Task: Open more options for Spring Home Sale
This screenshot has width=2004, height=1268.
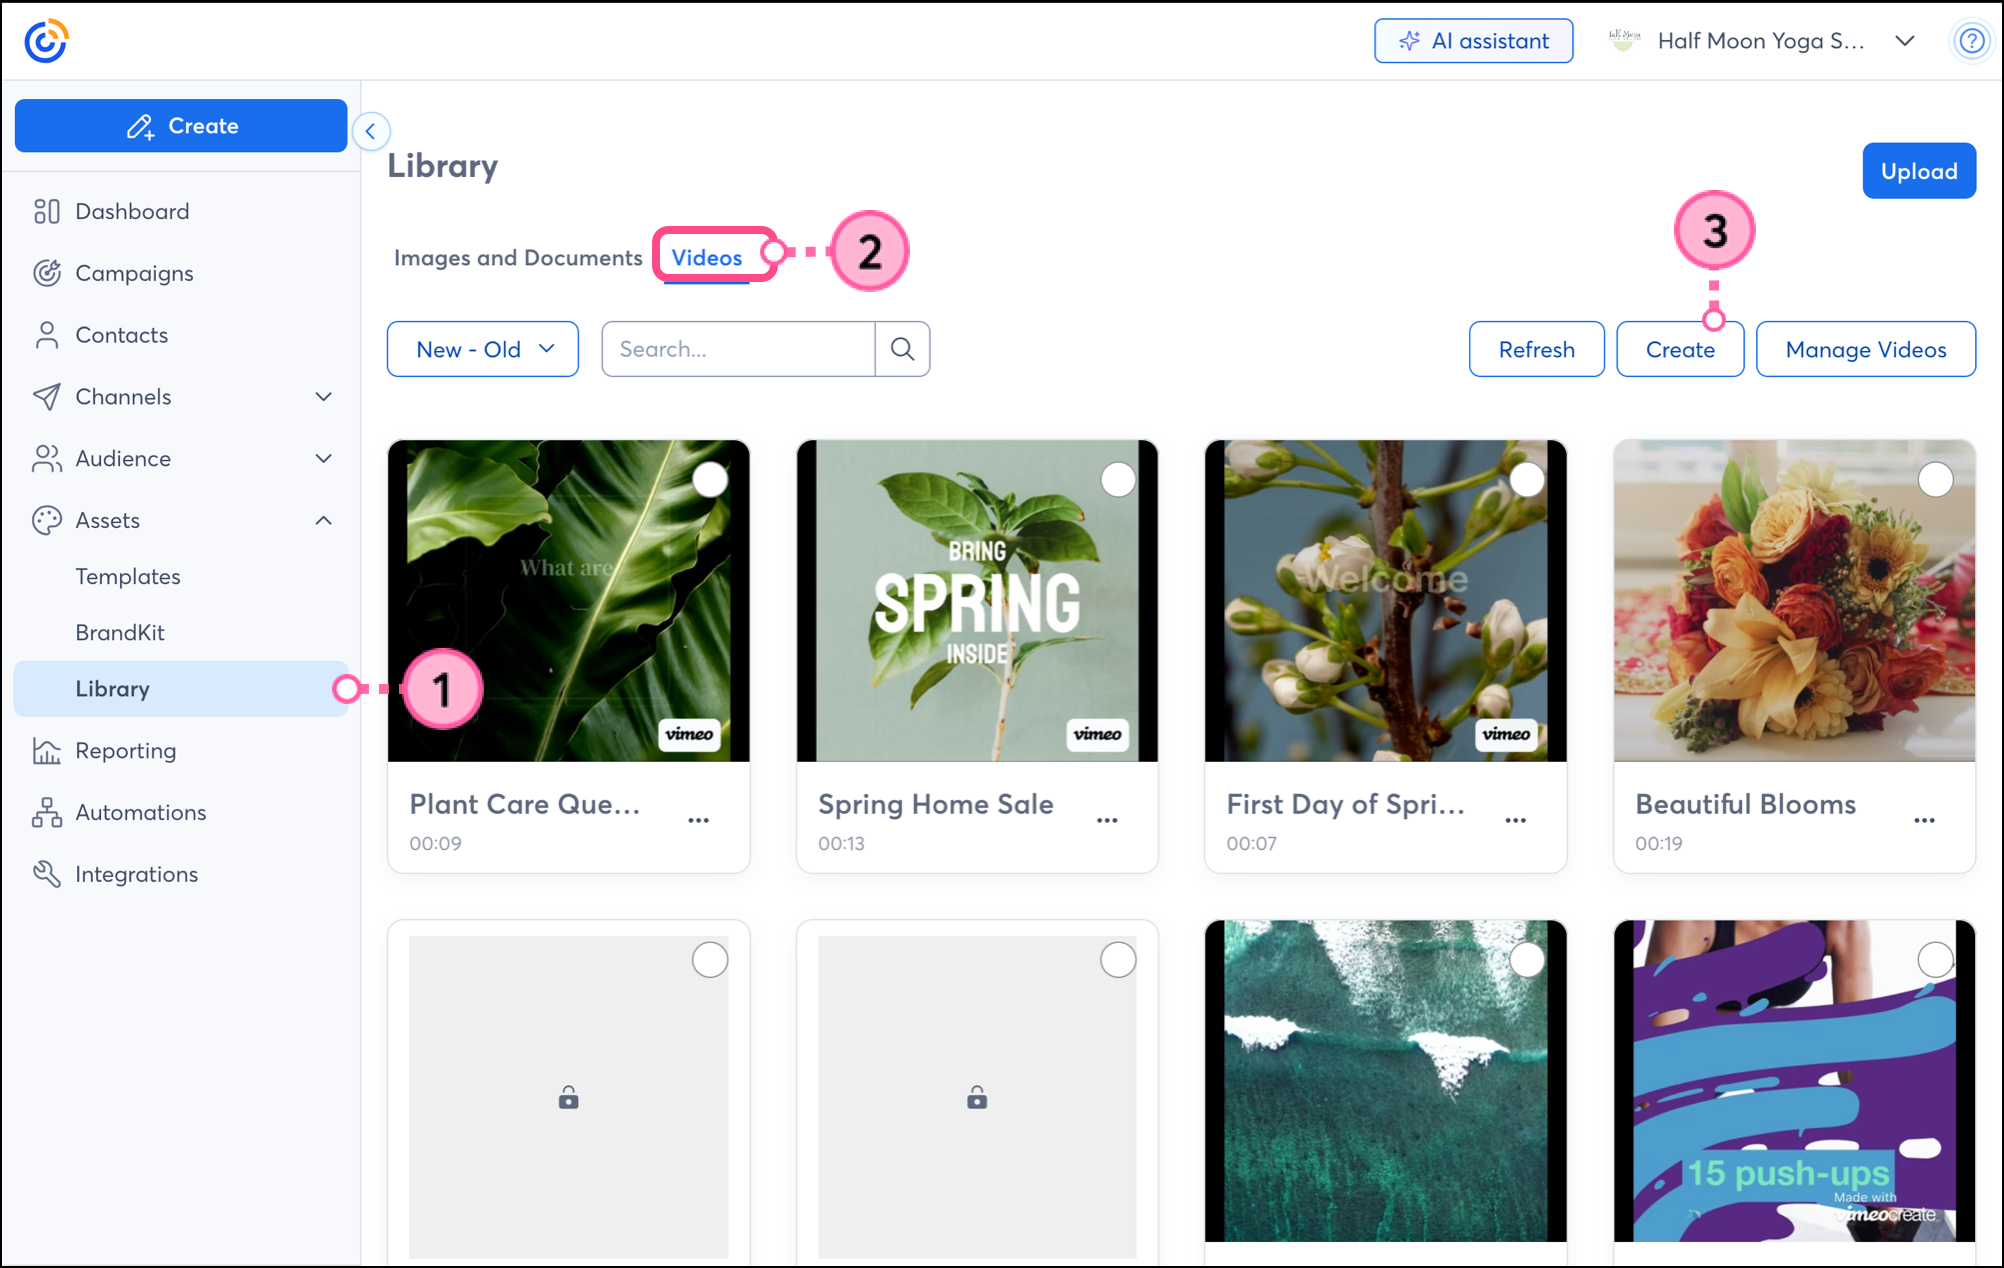Action: [1106, 820]
